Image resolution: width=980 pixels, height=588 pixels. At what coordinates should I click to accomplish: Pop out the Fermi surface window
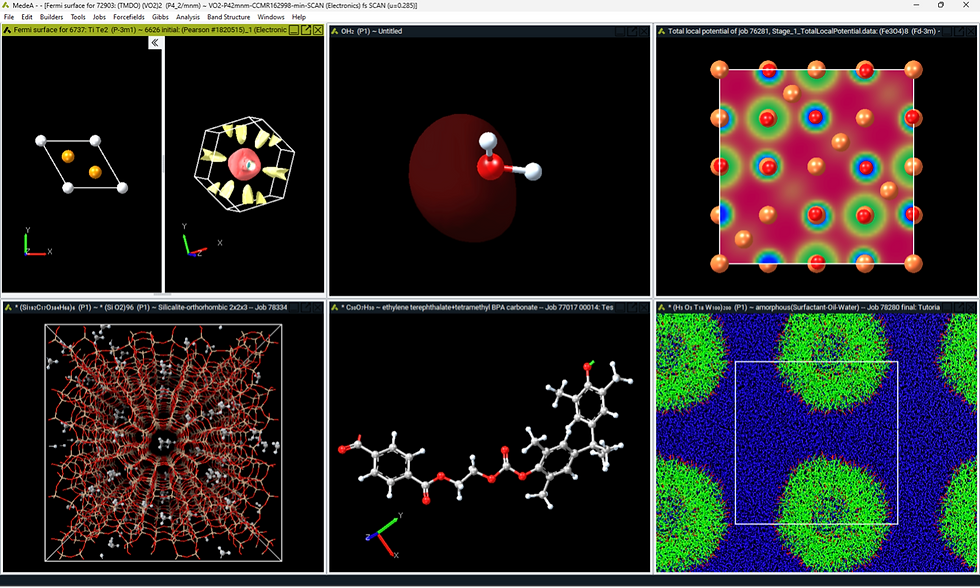(306, 31)
